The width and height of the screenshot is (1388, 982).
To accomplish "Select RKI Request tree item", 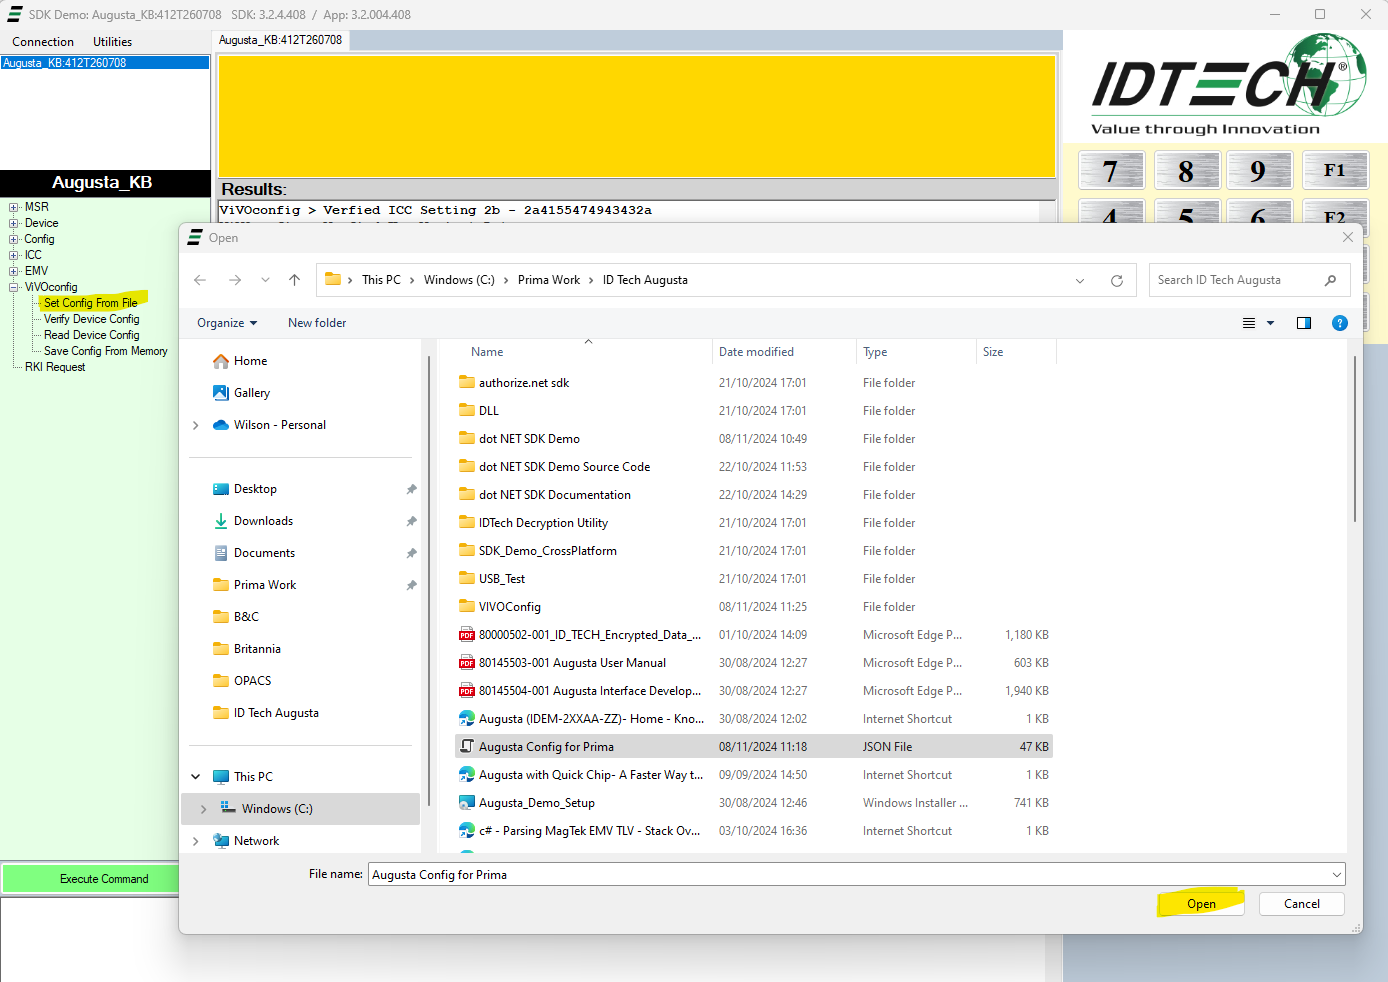I will pyautogui.click(x=55, y=367).
